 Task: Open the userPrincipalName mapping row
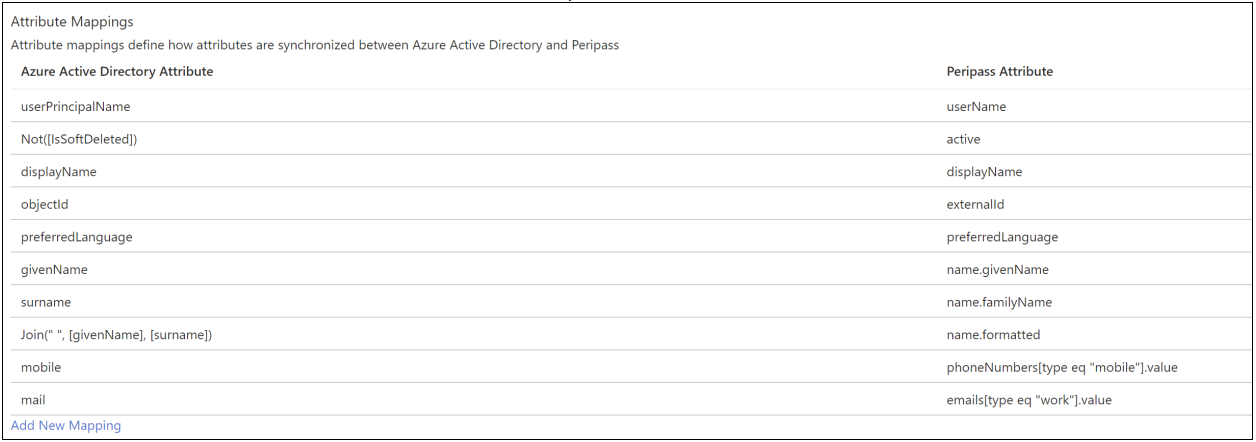76,106
